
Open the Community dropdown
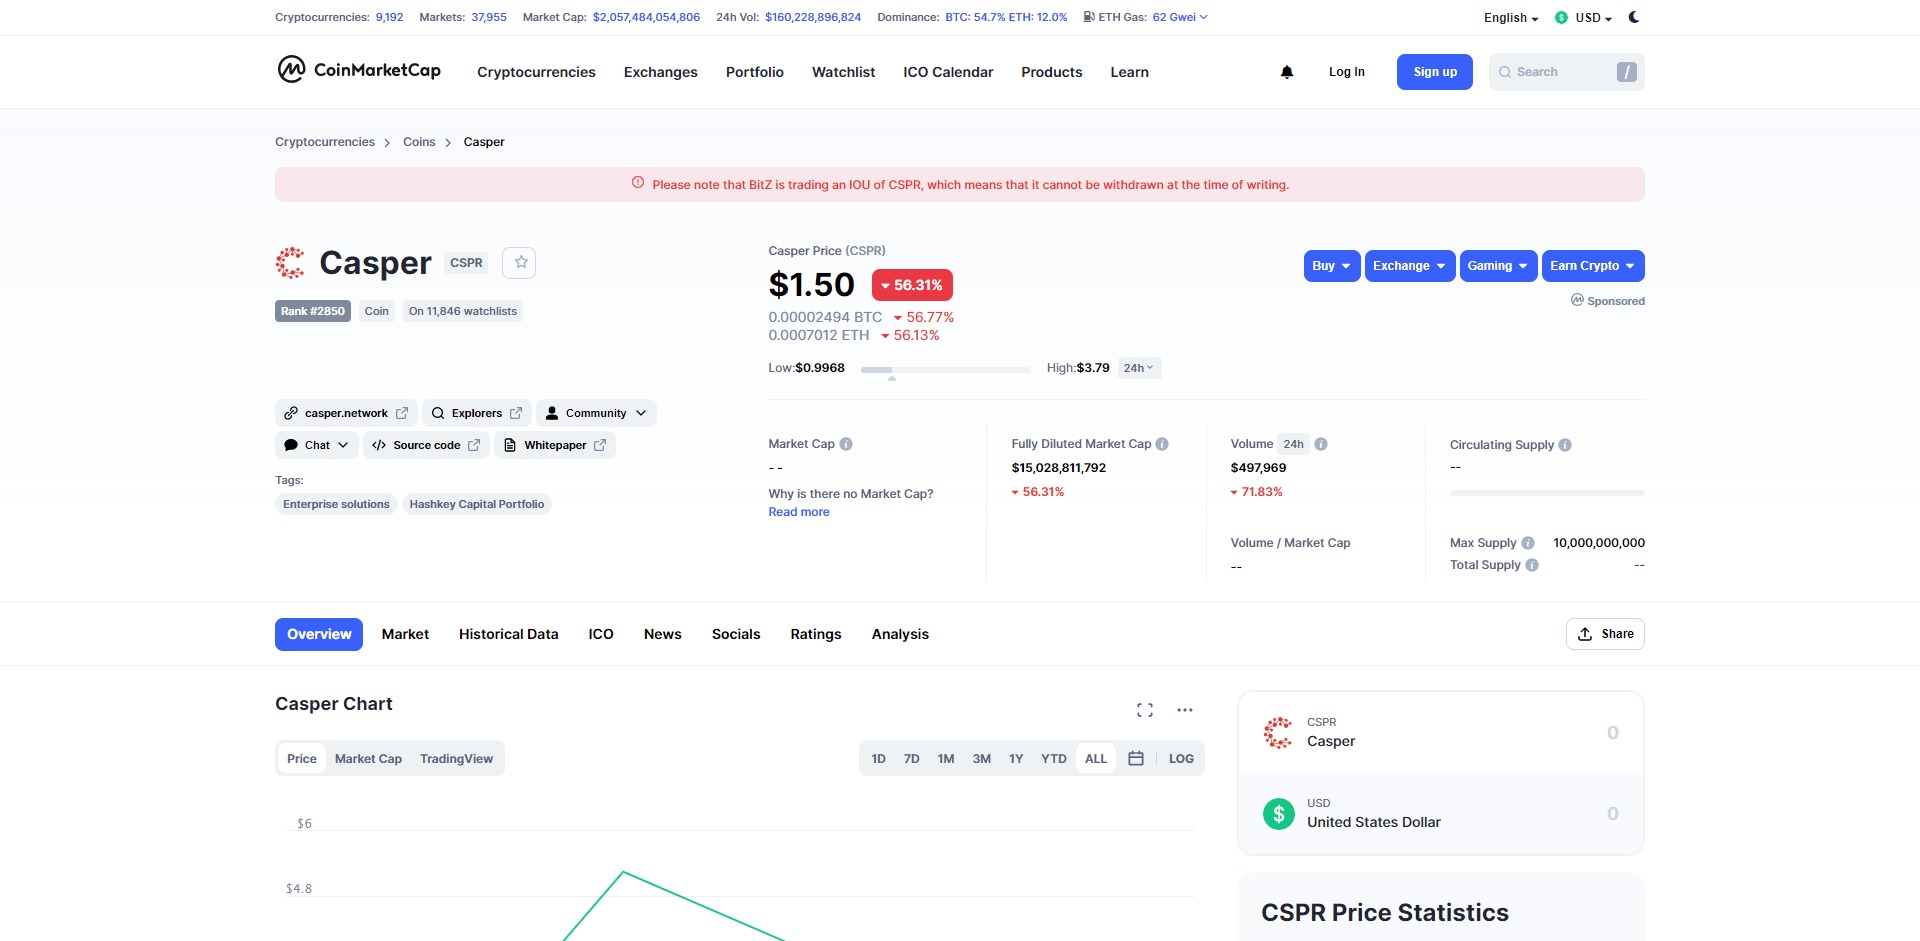(595, 412)
